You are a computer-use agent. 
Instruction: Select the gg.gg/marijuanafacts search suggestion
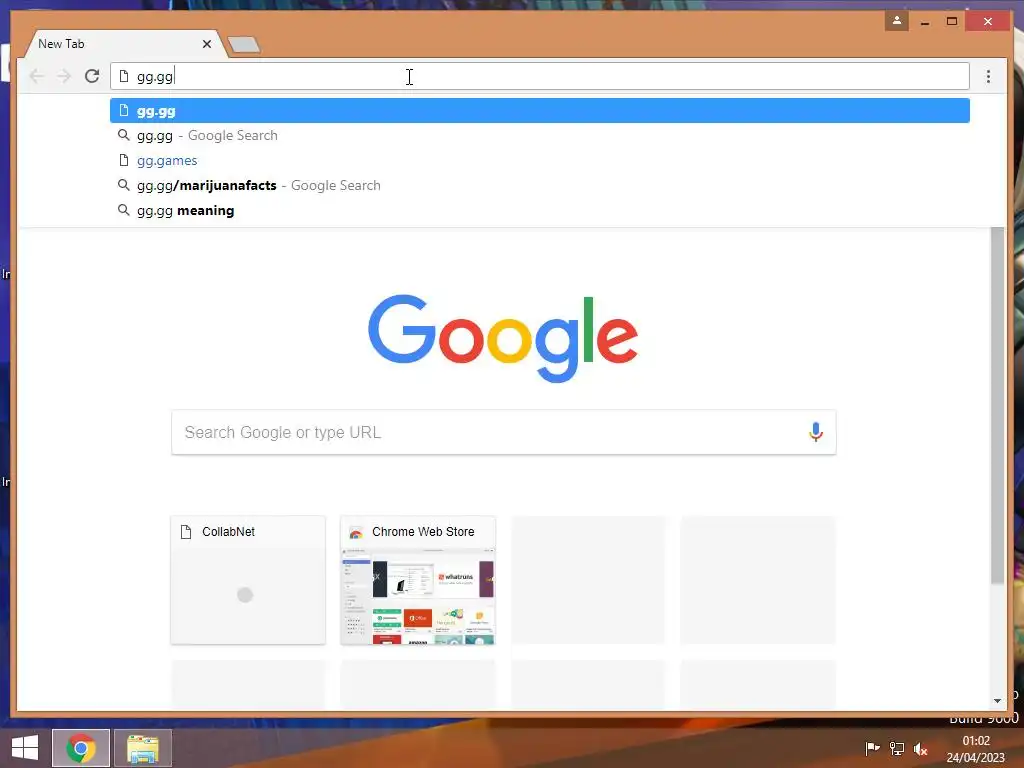point(539,185)
